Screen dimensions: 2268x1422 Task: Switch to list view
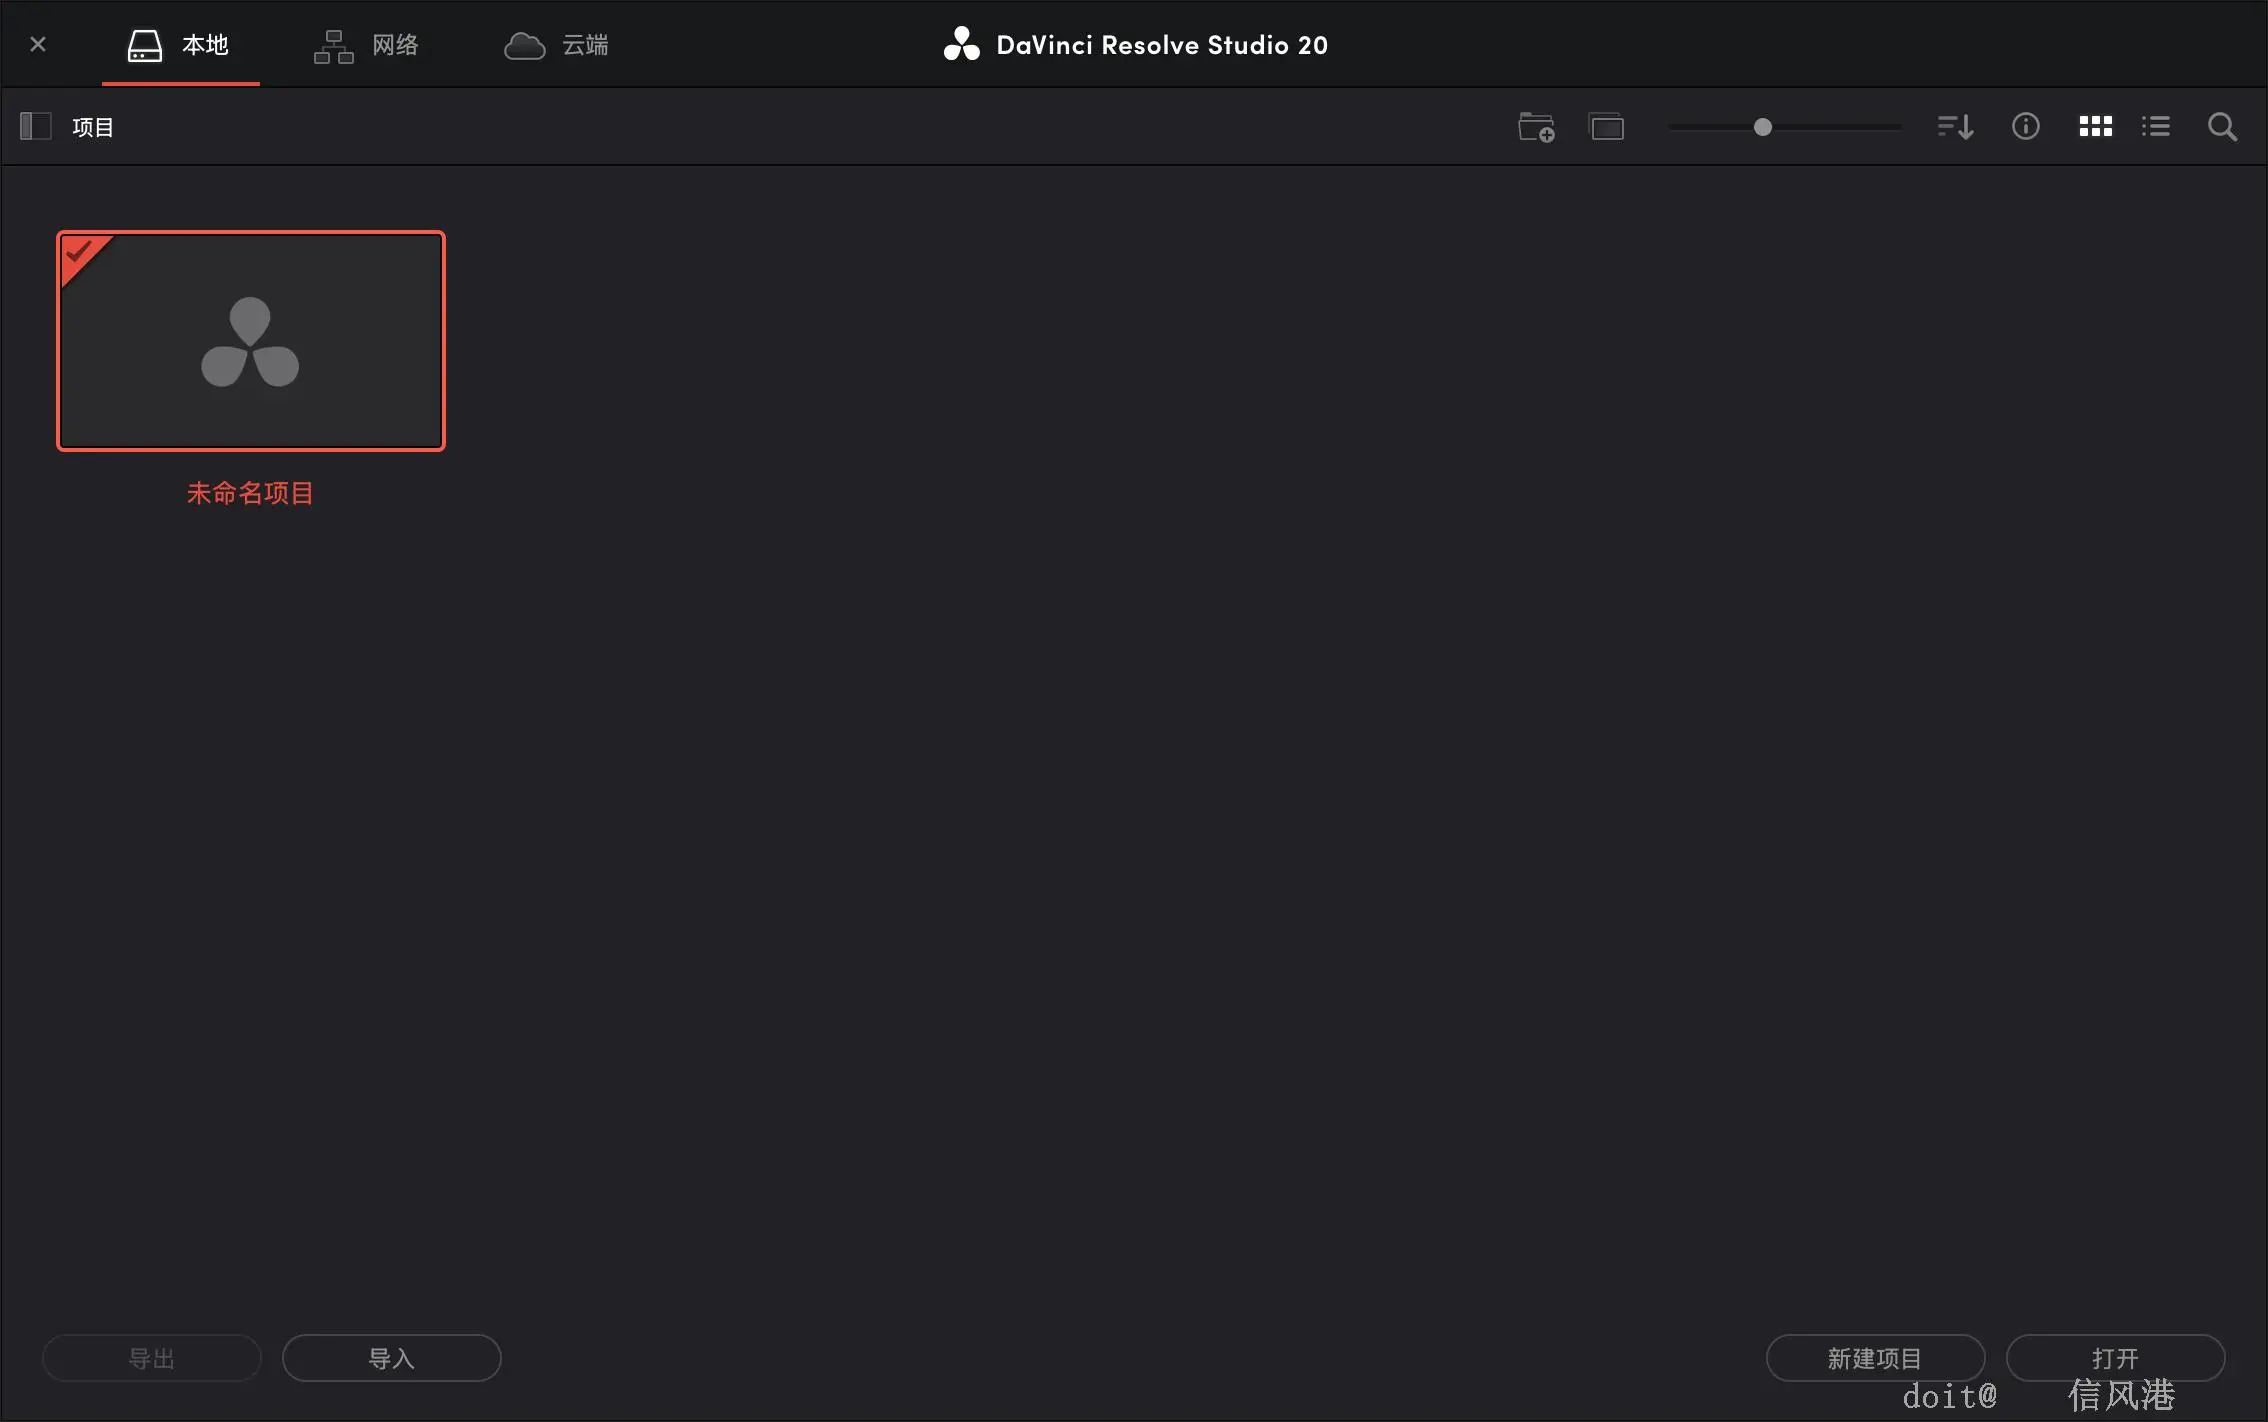(x=2156, y=127)
